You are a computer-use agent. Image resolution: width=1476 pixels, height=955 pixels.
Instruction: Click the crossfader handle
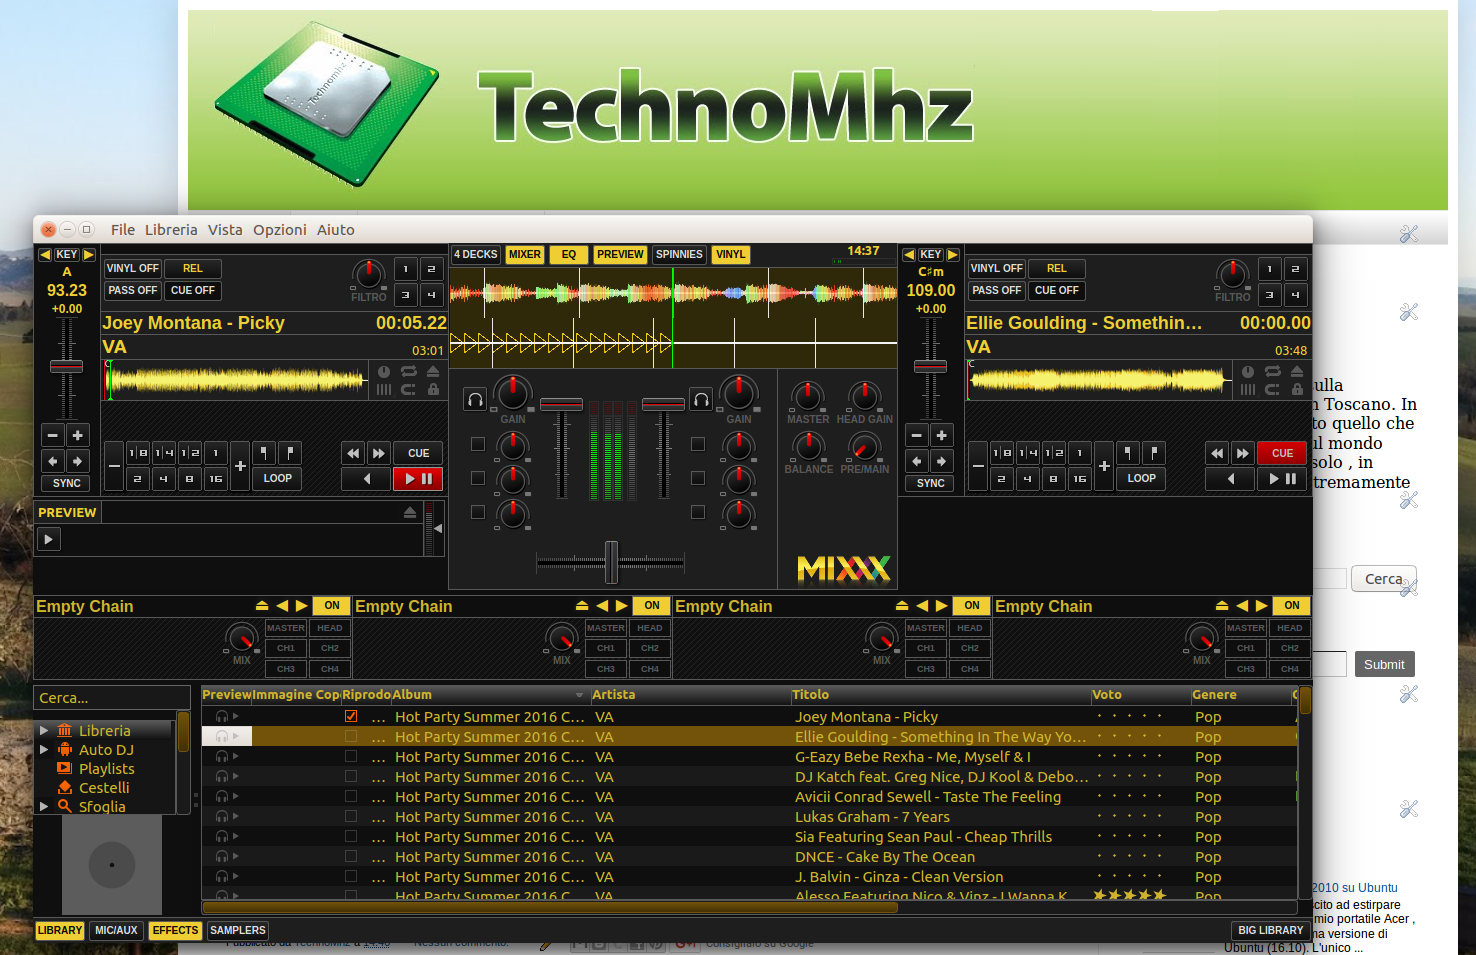(x=611, y=562)
